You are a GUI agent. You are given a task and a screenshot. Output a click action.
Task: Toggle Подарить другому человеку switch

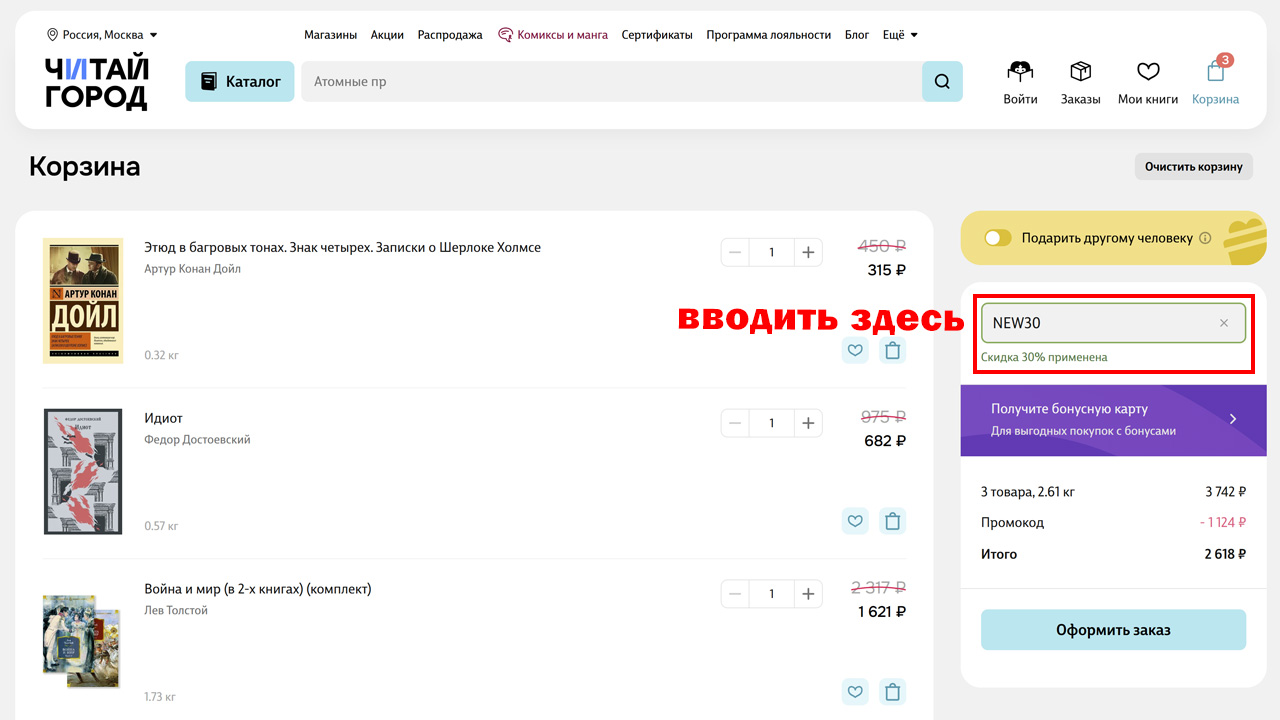[998, 238]
